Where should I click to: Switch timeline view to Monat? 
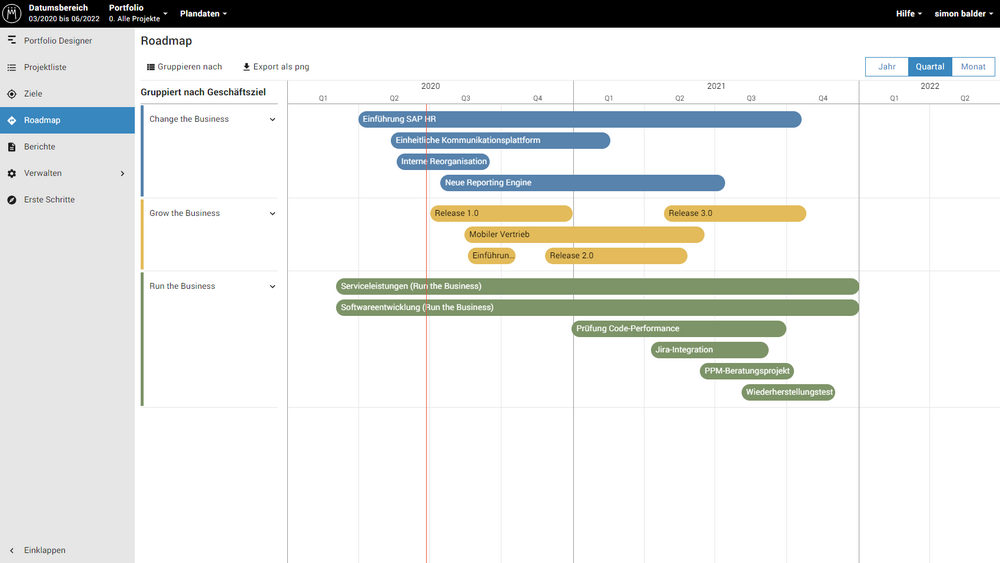pos(973,67)
